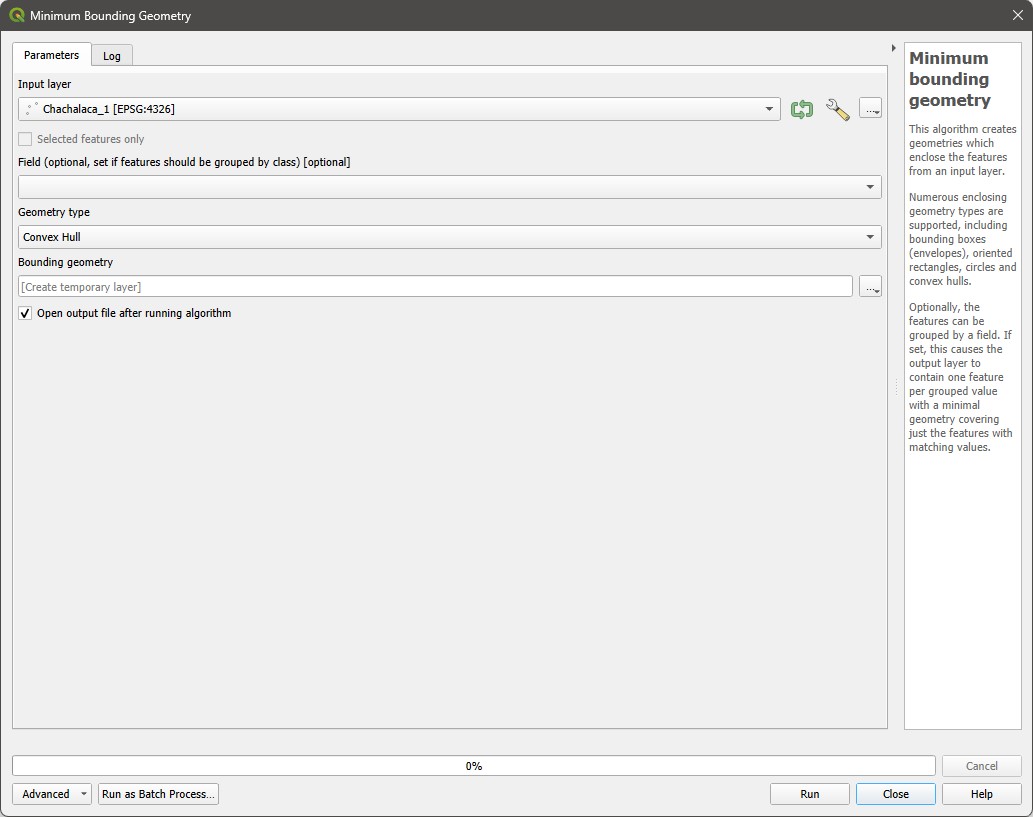Open the Input layer dropdown
Screen dimensions: 1033x817
(399, 109)
